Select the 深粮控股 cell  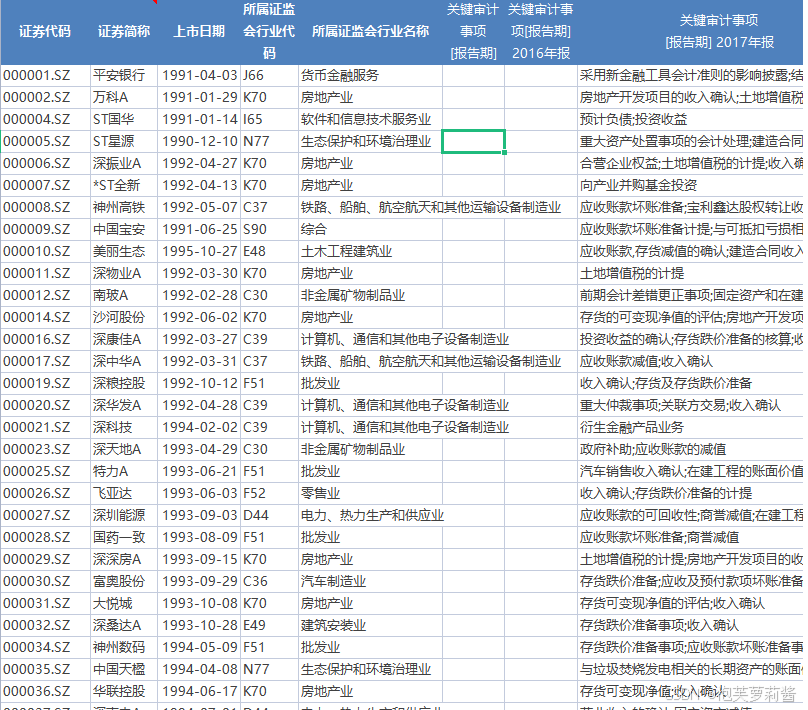[x=124, y=383]
